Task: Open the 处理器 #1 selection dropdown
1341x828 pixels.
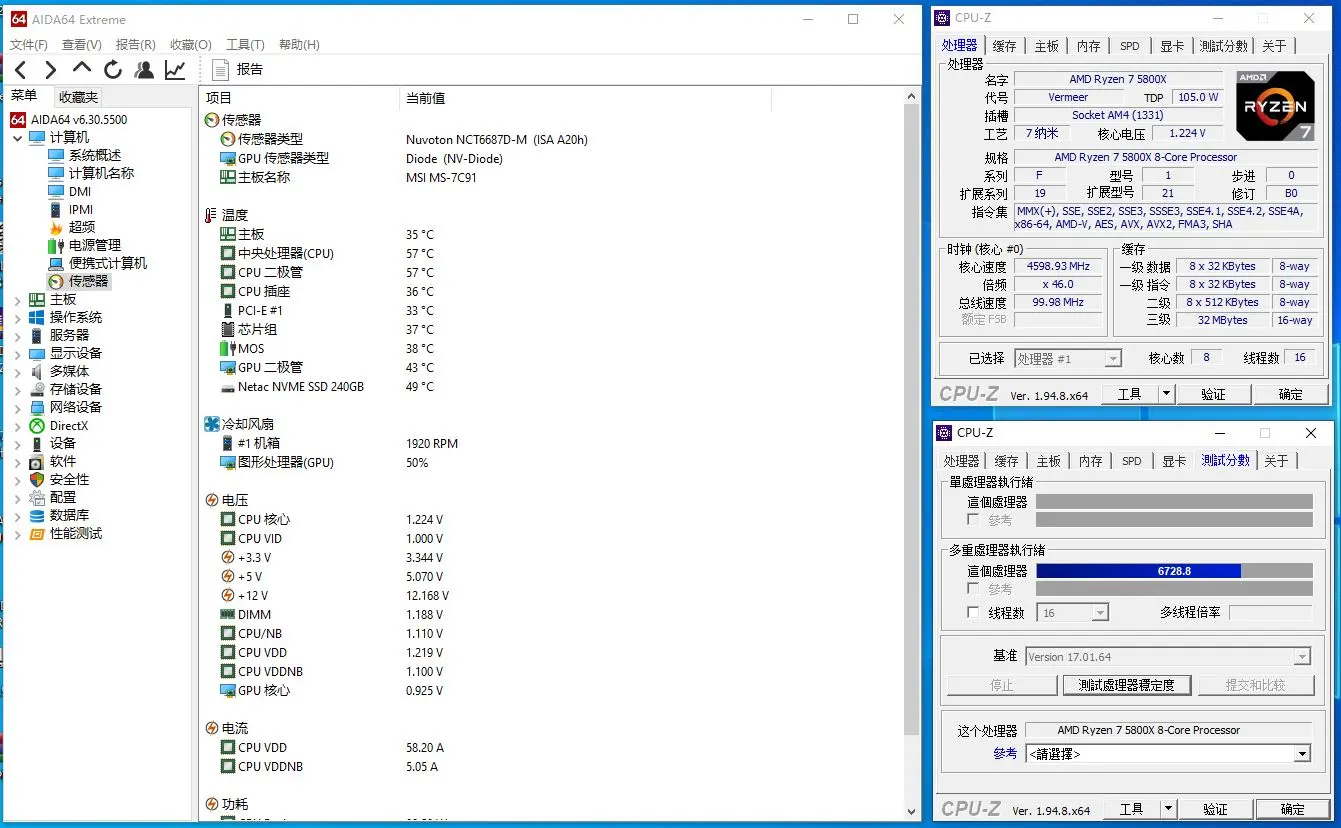Action: [1068, 358]
